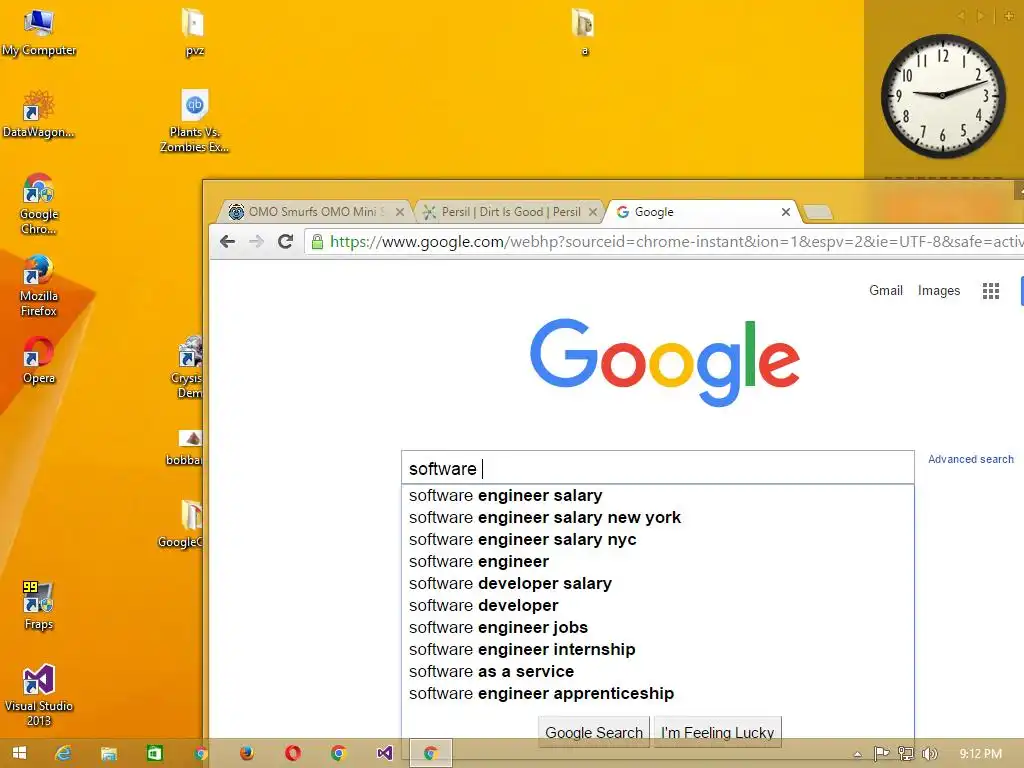Open the Gmail link
The width and height of the screenshot is (1024, 768).
(x=886, y=291)
